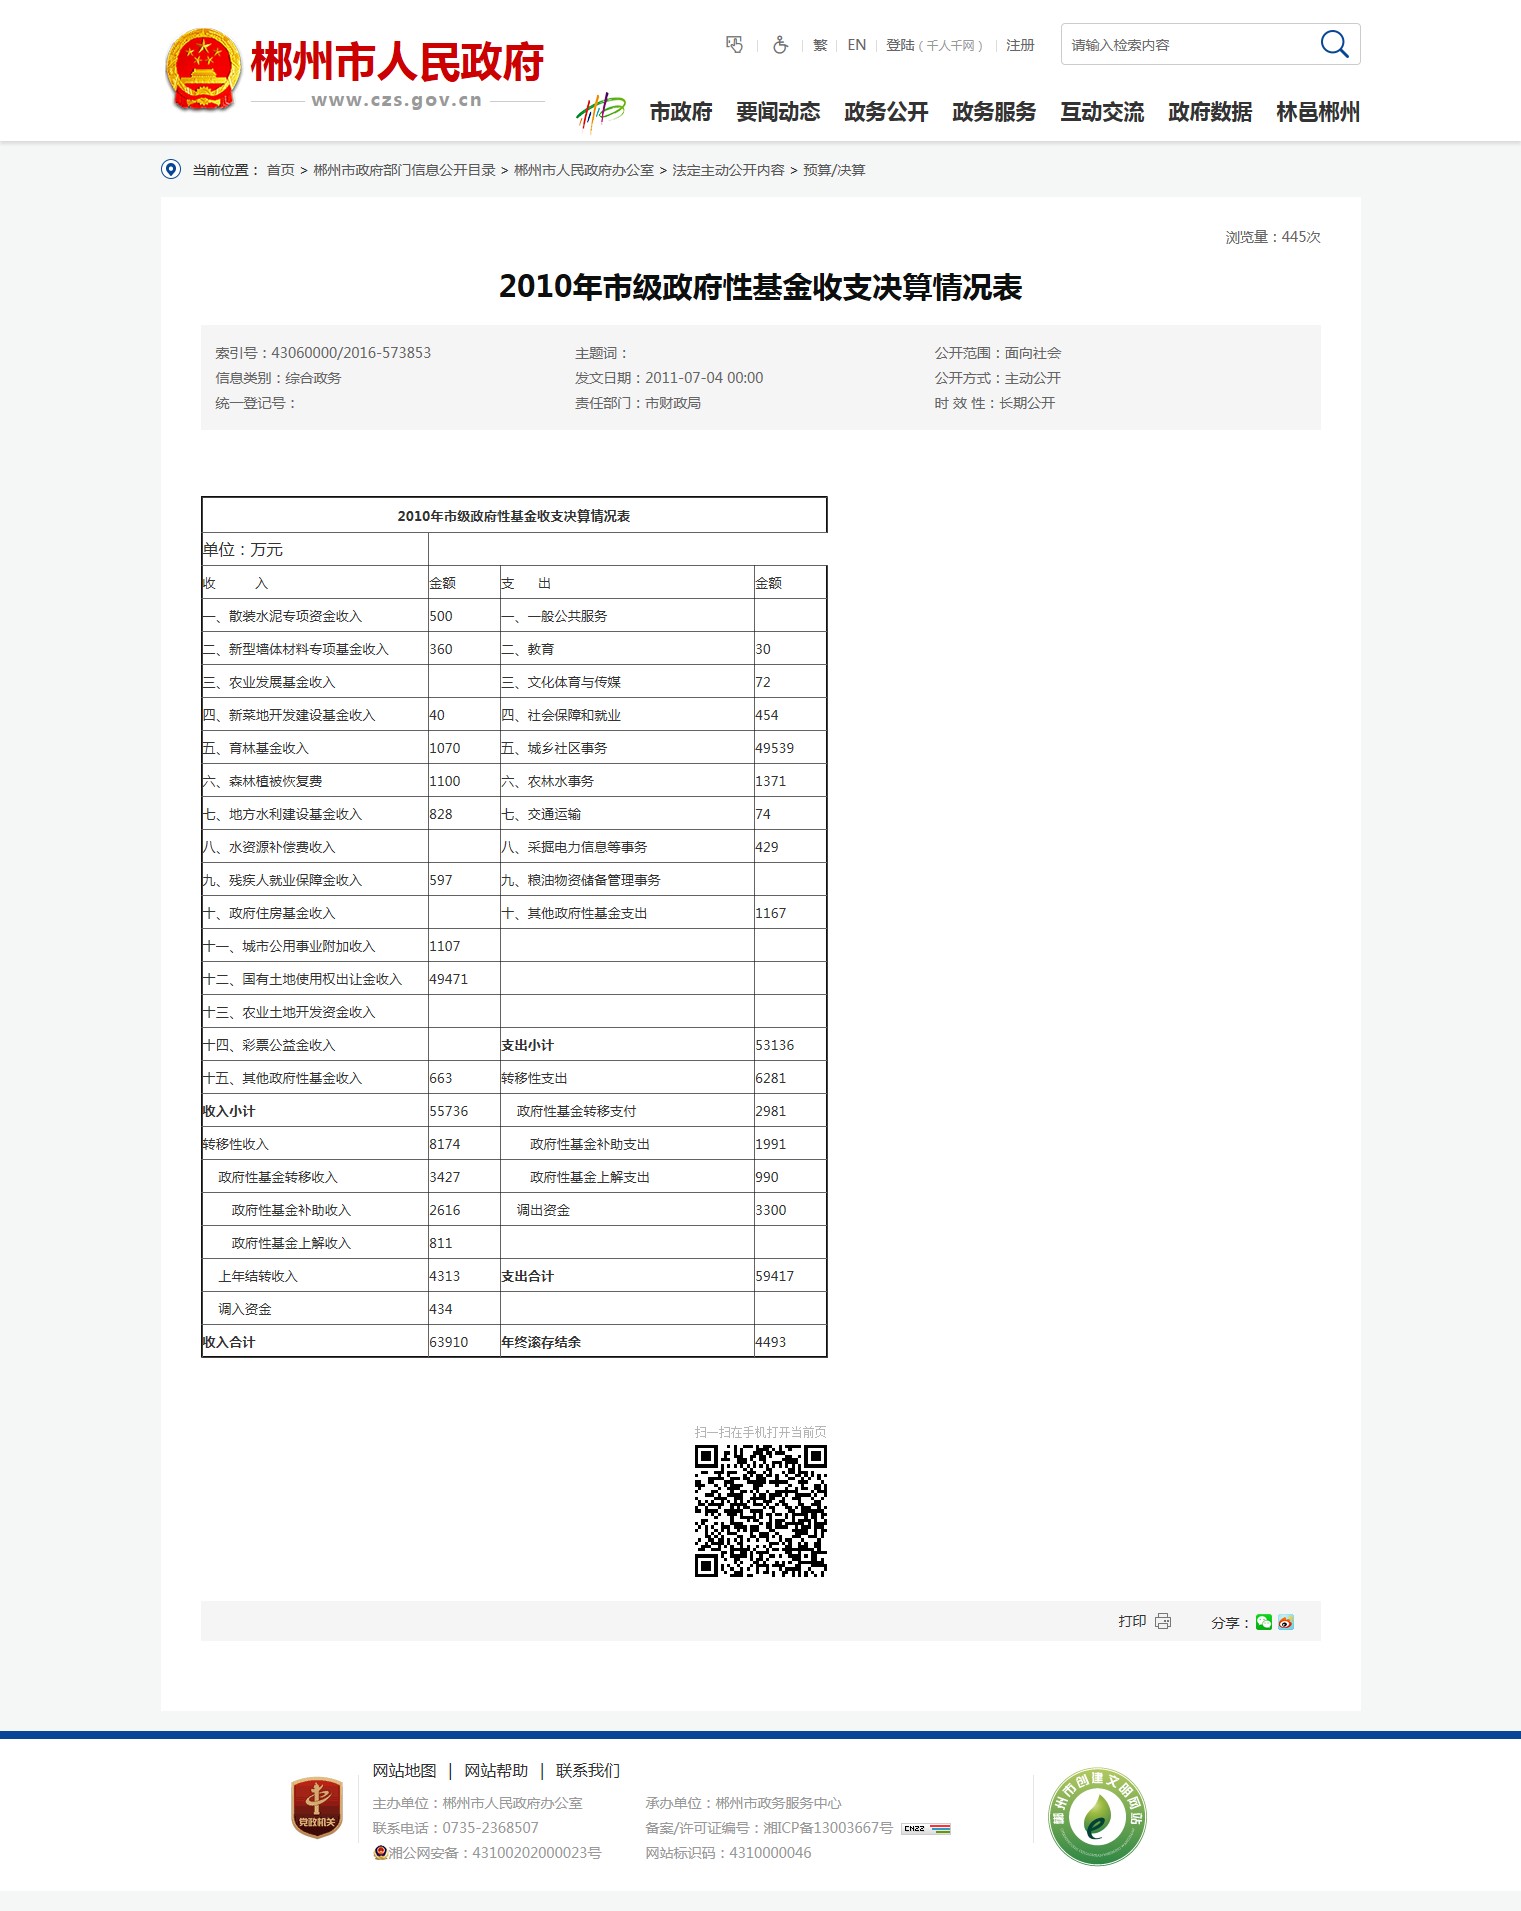This screenshot has width=1521, height=1911.
Task: Click the QR code image
Action: pos(761,1511)
